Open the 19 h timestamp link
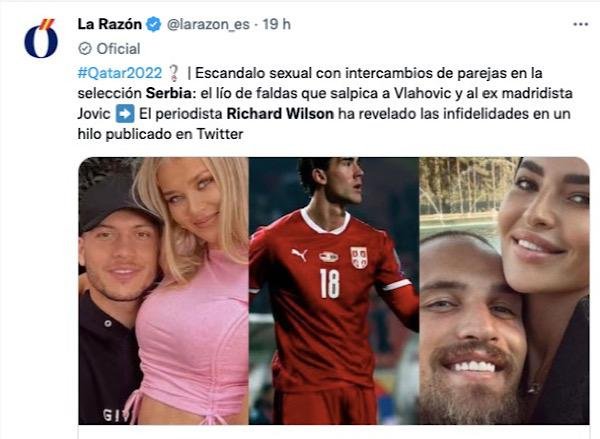 point(277,24)
